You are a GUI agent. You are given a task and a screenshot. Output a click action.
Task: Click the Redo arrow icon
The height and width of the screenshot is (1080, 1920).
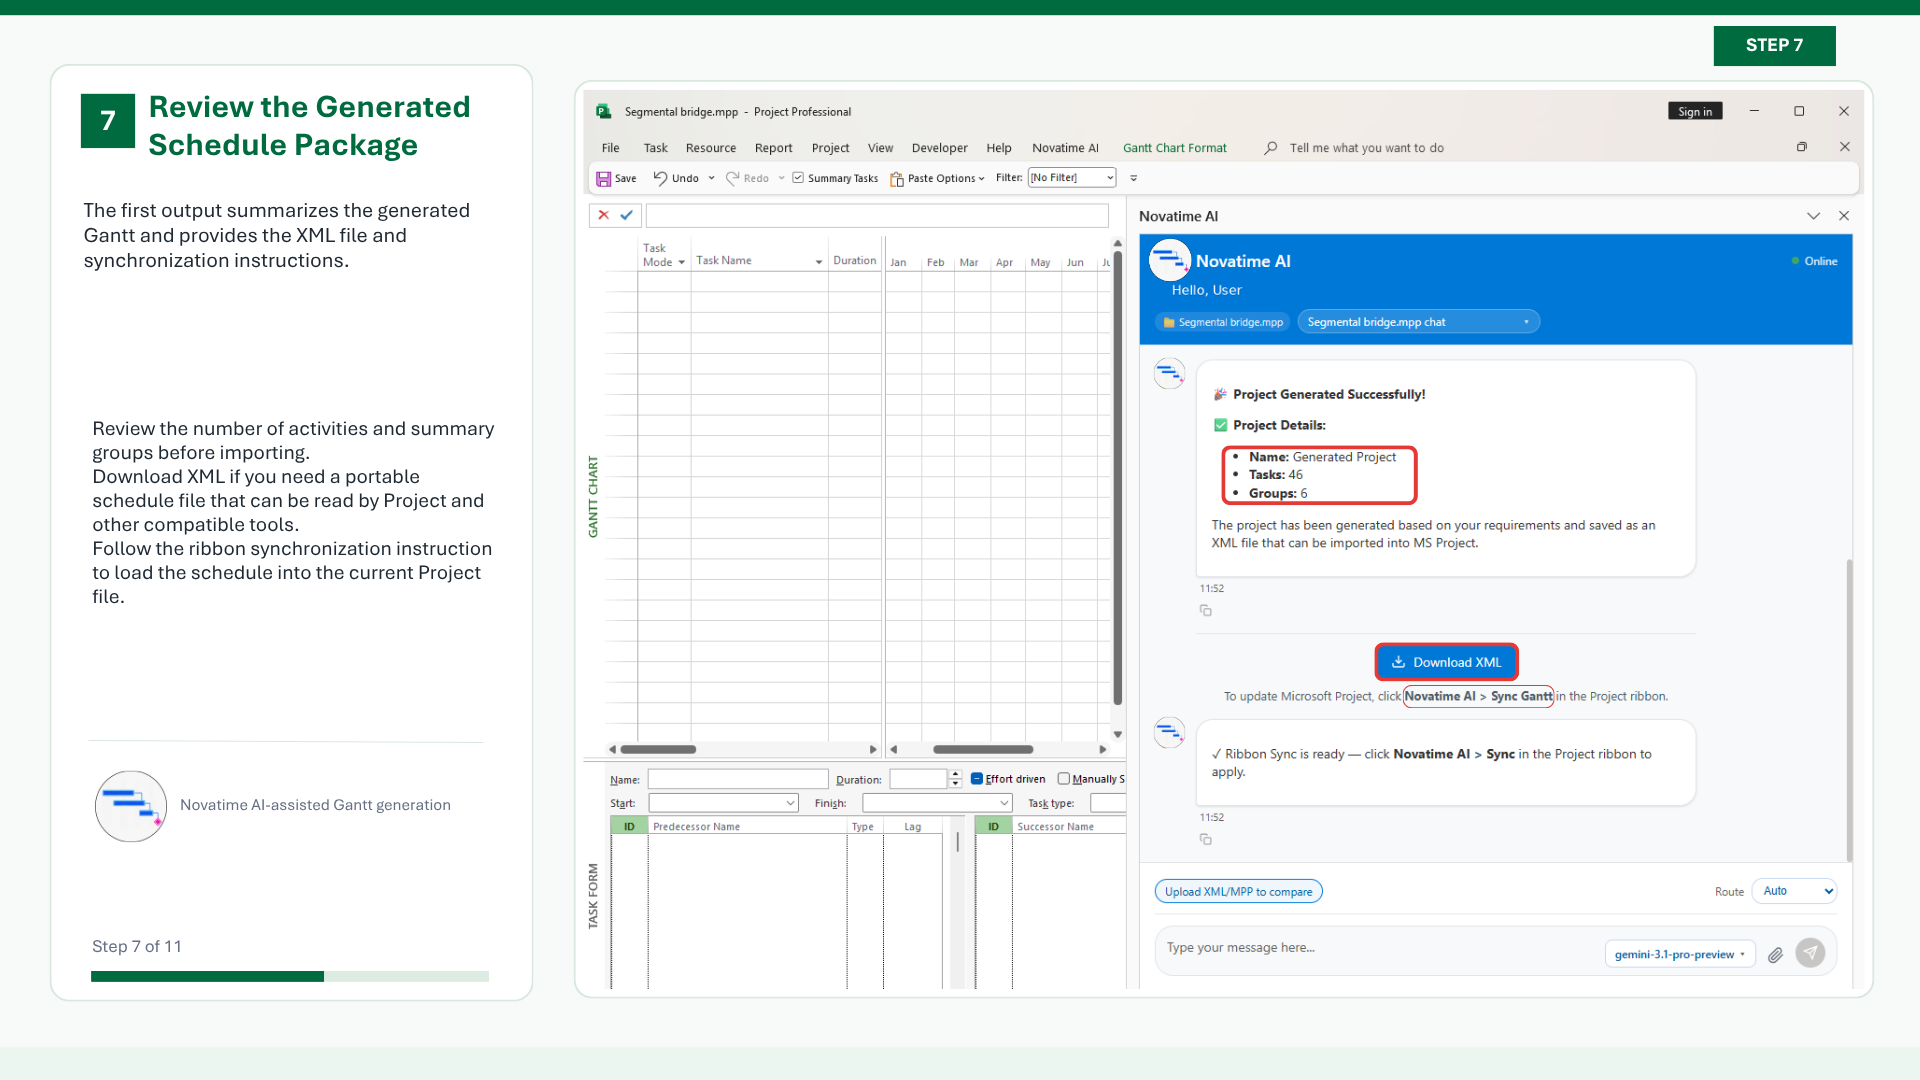click(732, 178)
